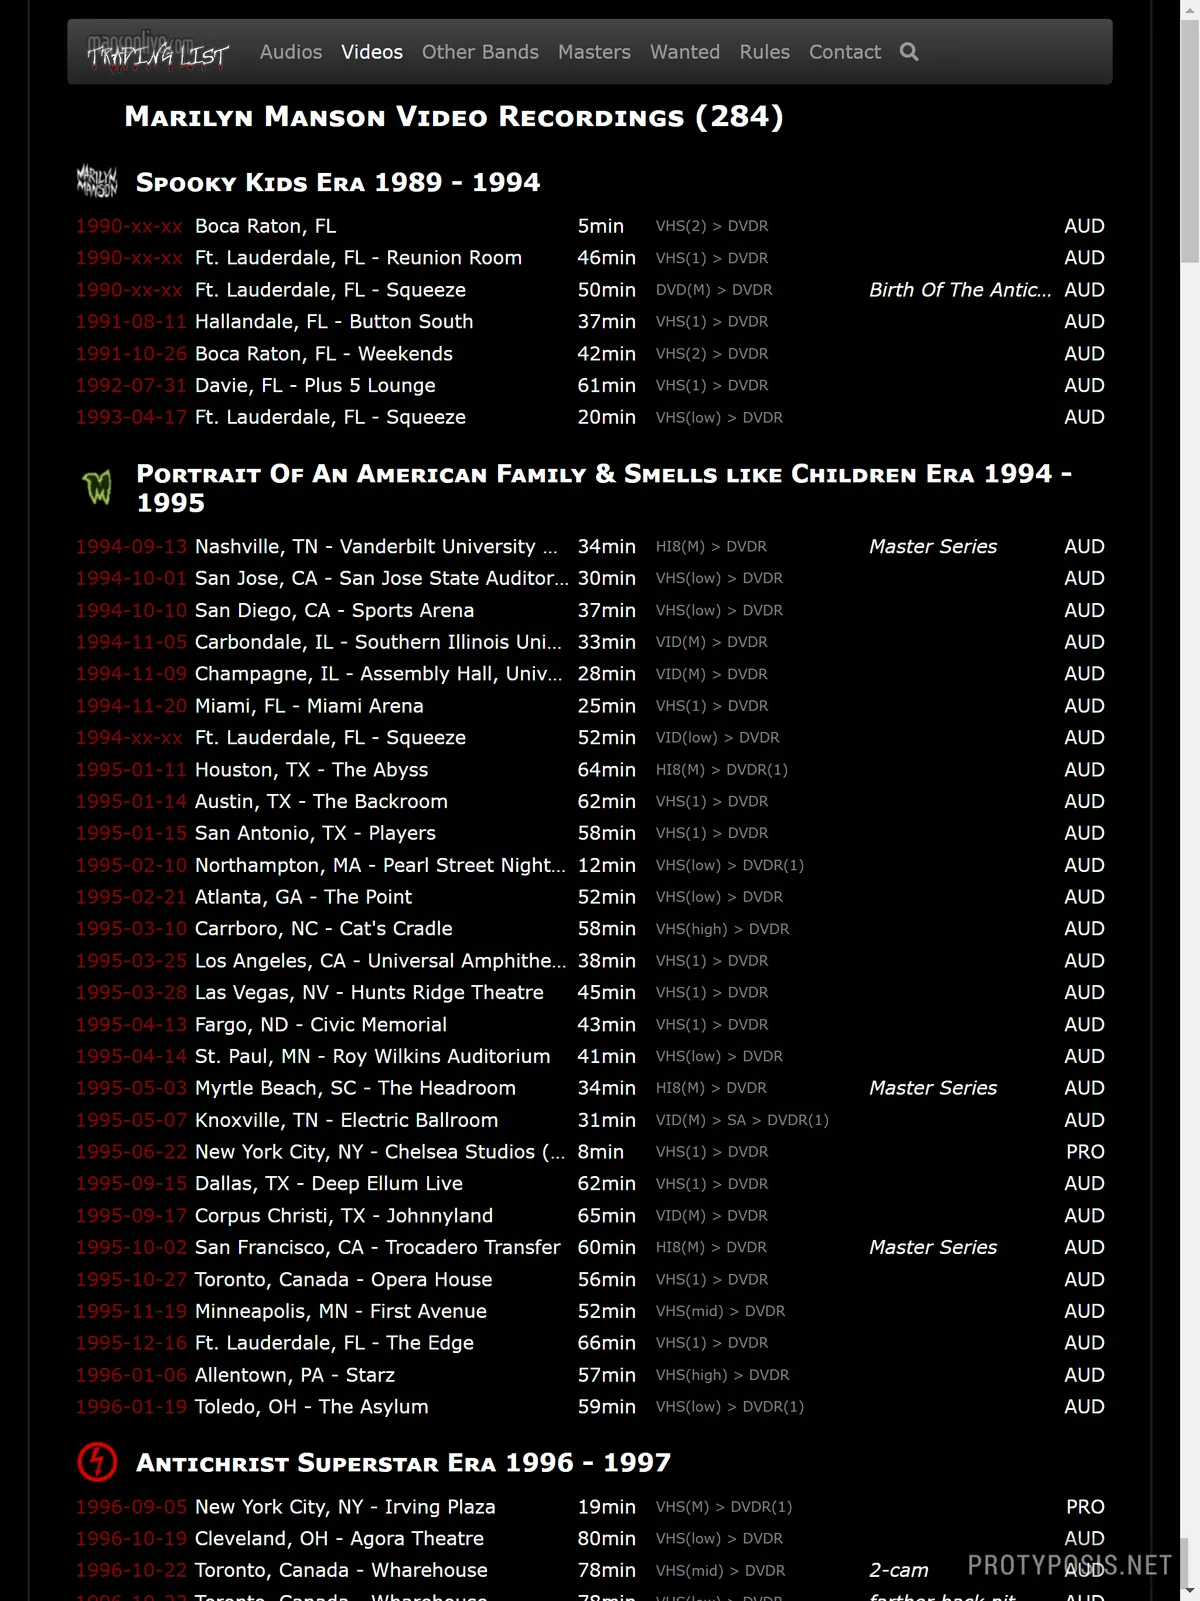Viewport: 1200px width, 1601px height.
Task: Go to Other Bands page
Action: [x=480, y=52]
